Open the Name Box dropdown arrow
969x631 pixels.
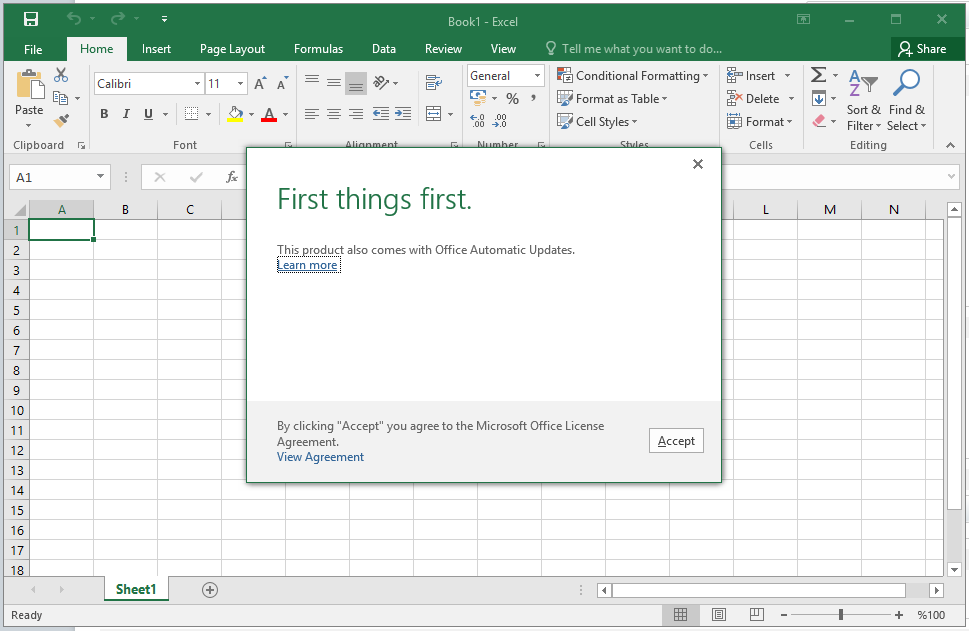point(100,177)
